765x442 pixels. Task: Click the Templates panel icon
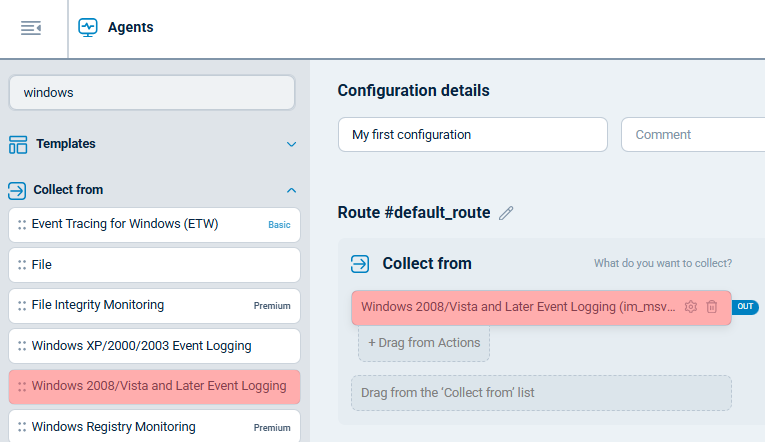tap(18, 144)
